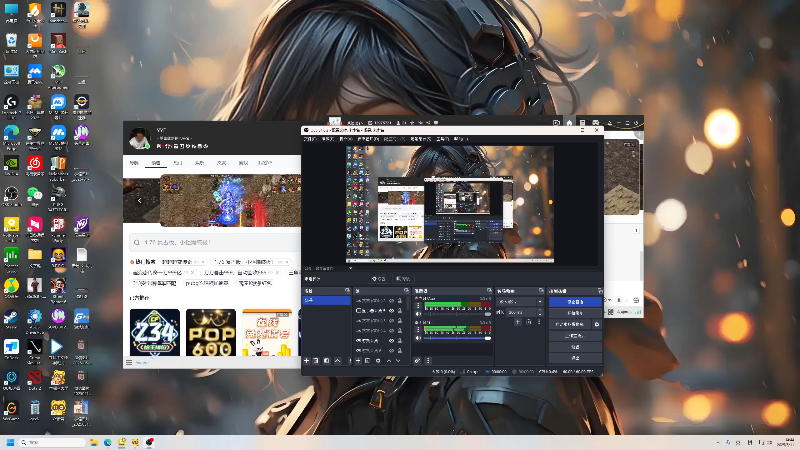Adjust the second mixer channel blue volume slider

click(x=457, y=338)
